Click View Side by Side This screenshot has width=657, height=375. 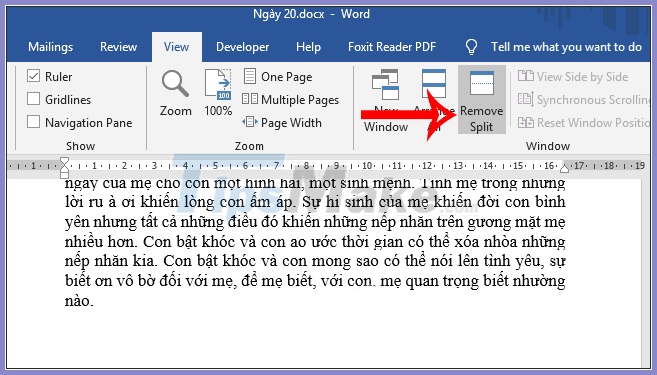pos(573,77)
